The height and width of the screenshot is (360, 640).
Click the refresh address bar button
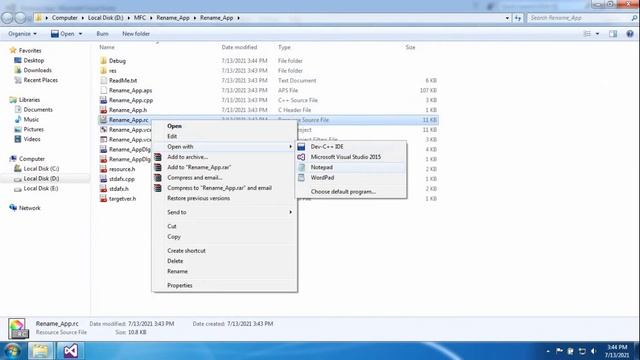tap(518, 18)
